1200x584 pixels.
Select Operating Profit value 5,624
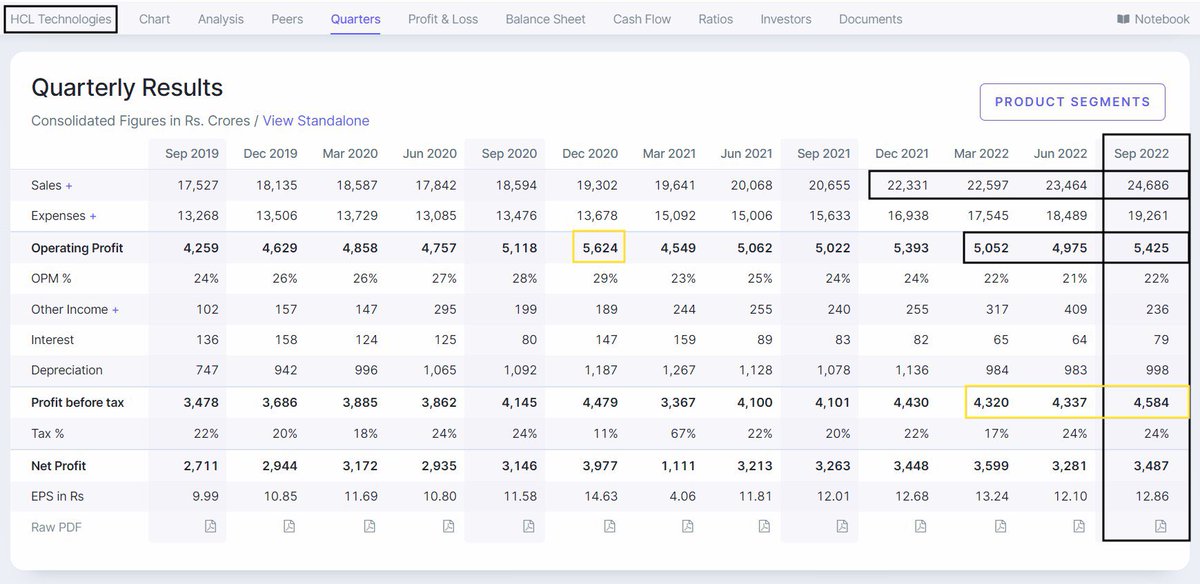[600, 248]
